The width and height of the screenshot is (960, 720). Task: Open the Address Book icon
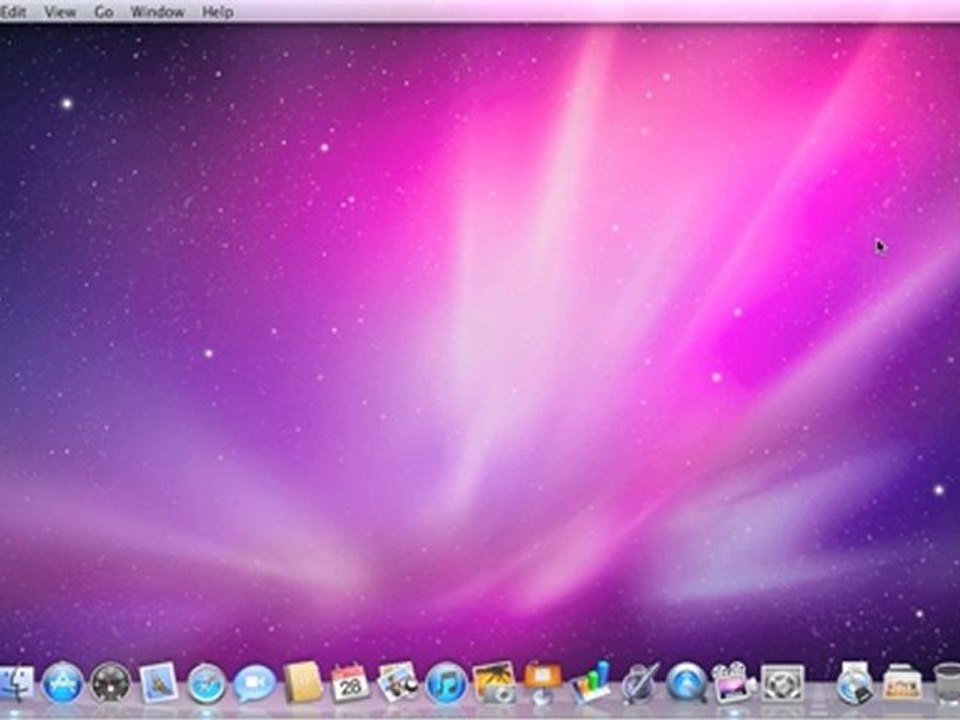tap(303, 683)
